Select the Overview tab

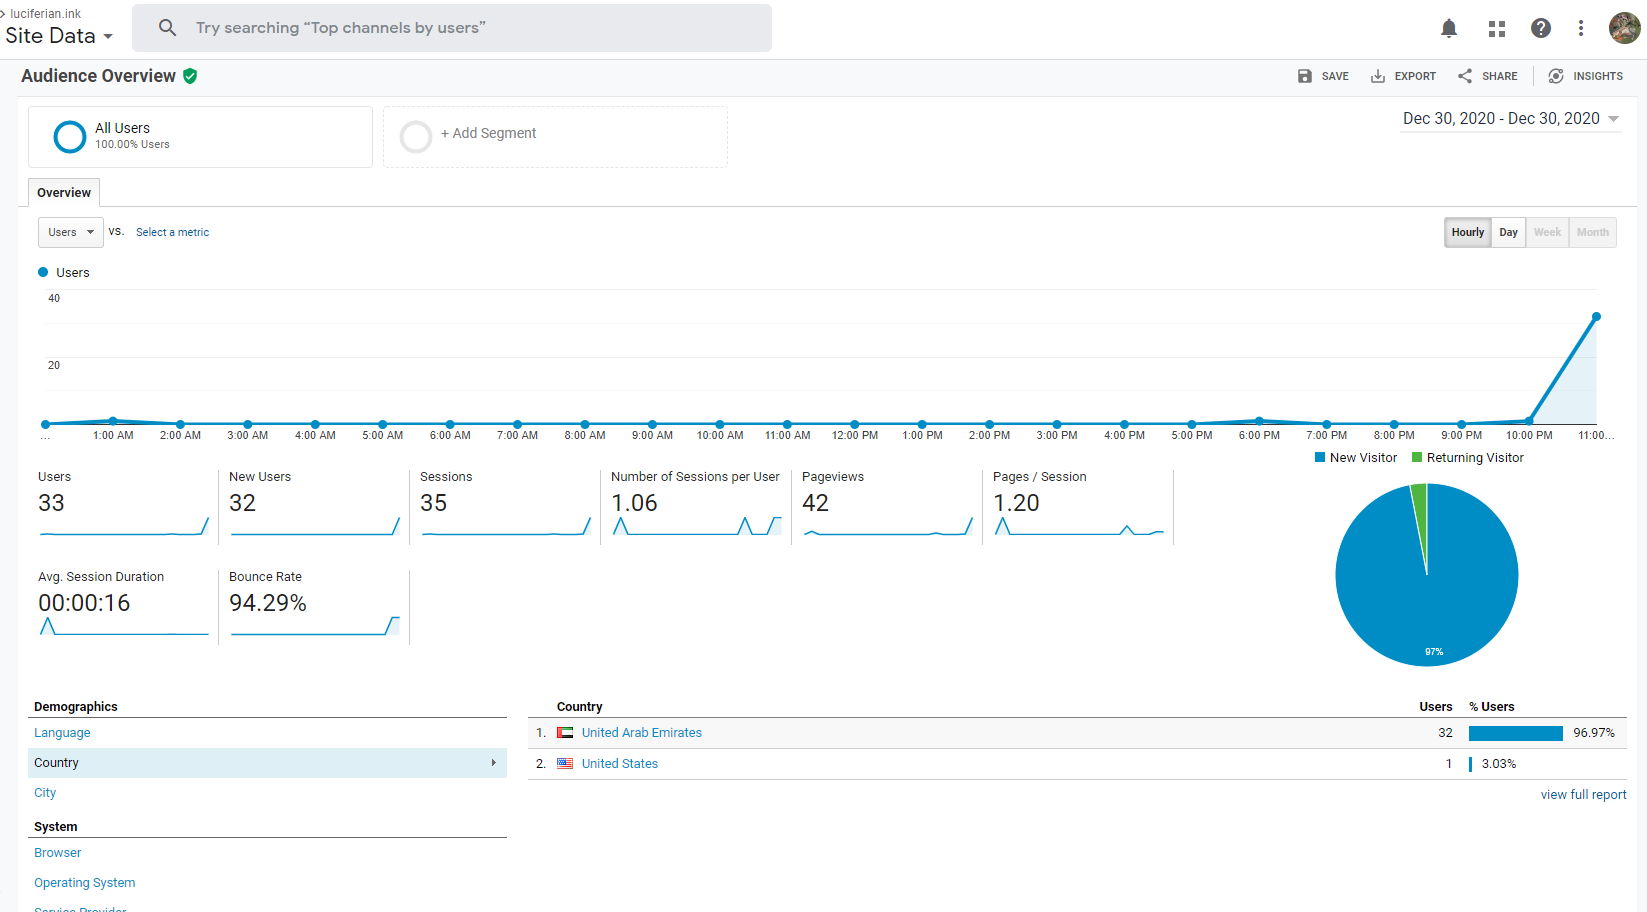point(64,193)
